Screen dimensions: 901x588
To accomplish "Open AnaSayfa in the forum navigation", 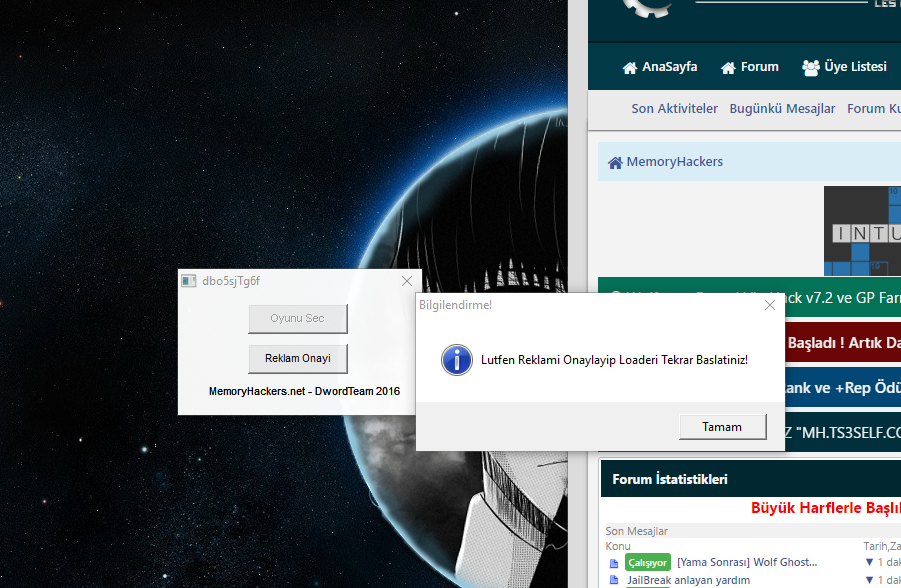I will (669, 67).
